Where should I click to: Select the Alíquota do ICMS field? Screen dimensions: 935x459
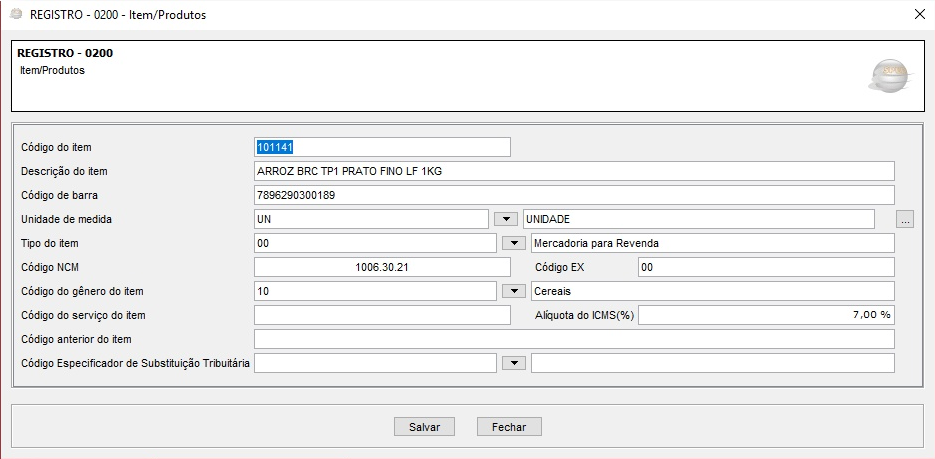(765, 315)
